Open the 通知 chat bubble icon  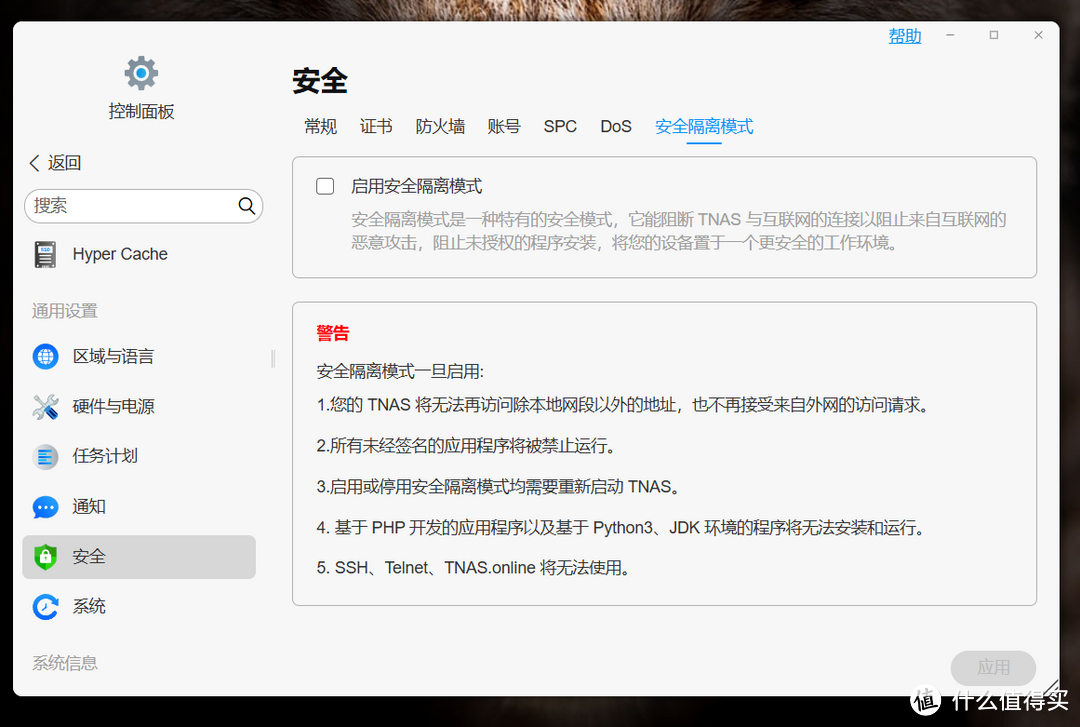[44, 507]
